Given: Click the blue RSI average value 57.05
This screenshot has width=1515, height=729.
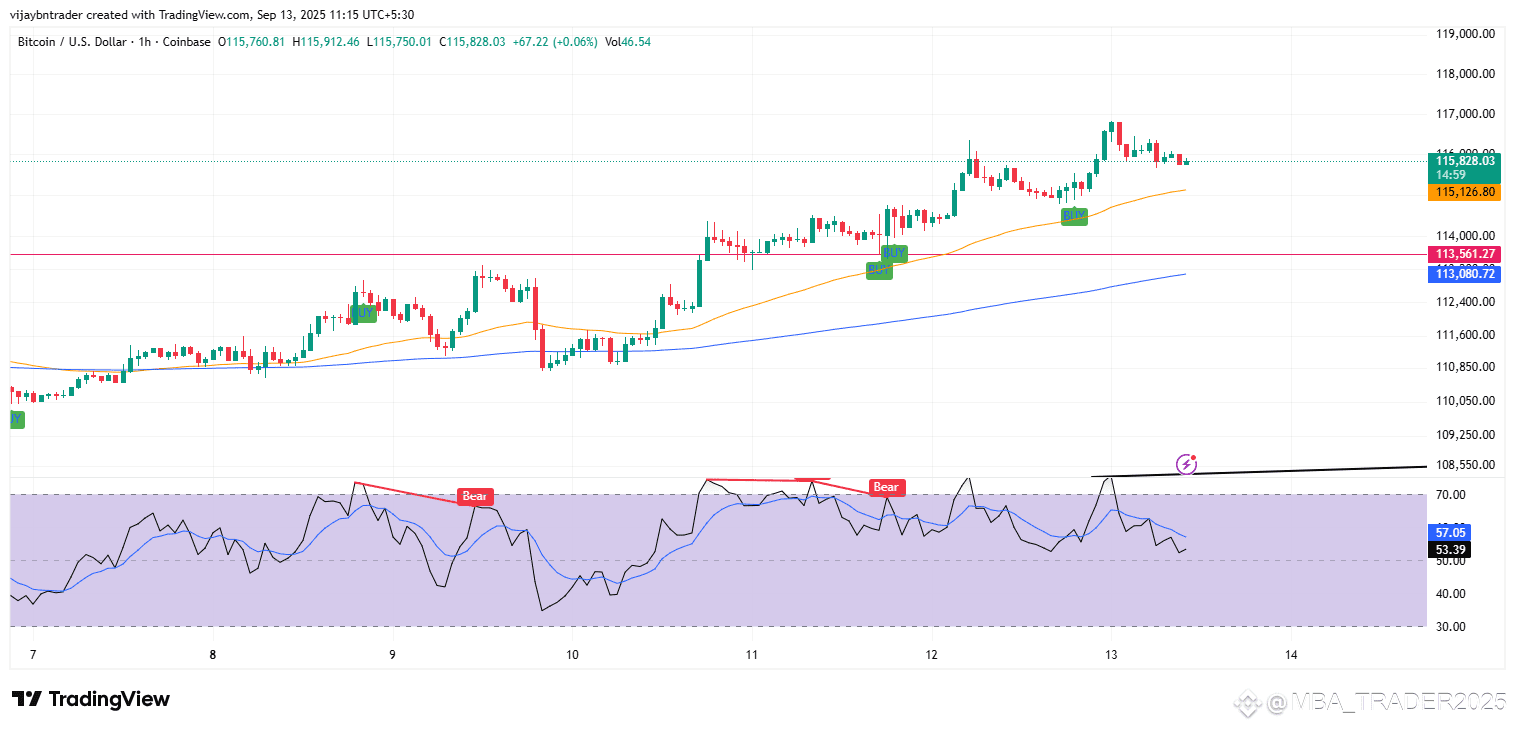Looking at the screenshot, I should [1450, 533].
